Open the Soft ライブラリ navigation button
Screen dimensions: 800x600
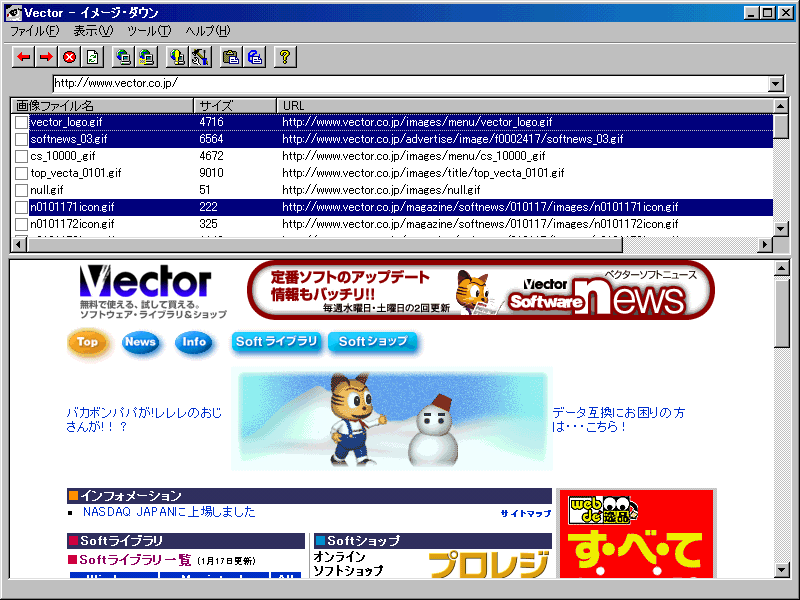pos(277,341)
